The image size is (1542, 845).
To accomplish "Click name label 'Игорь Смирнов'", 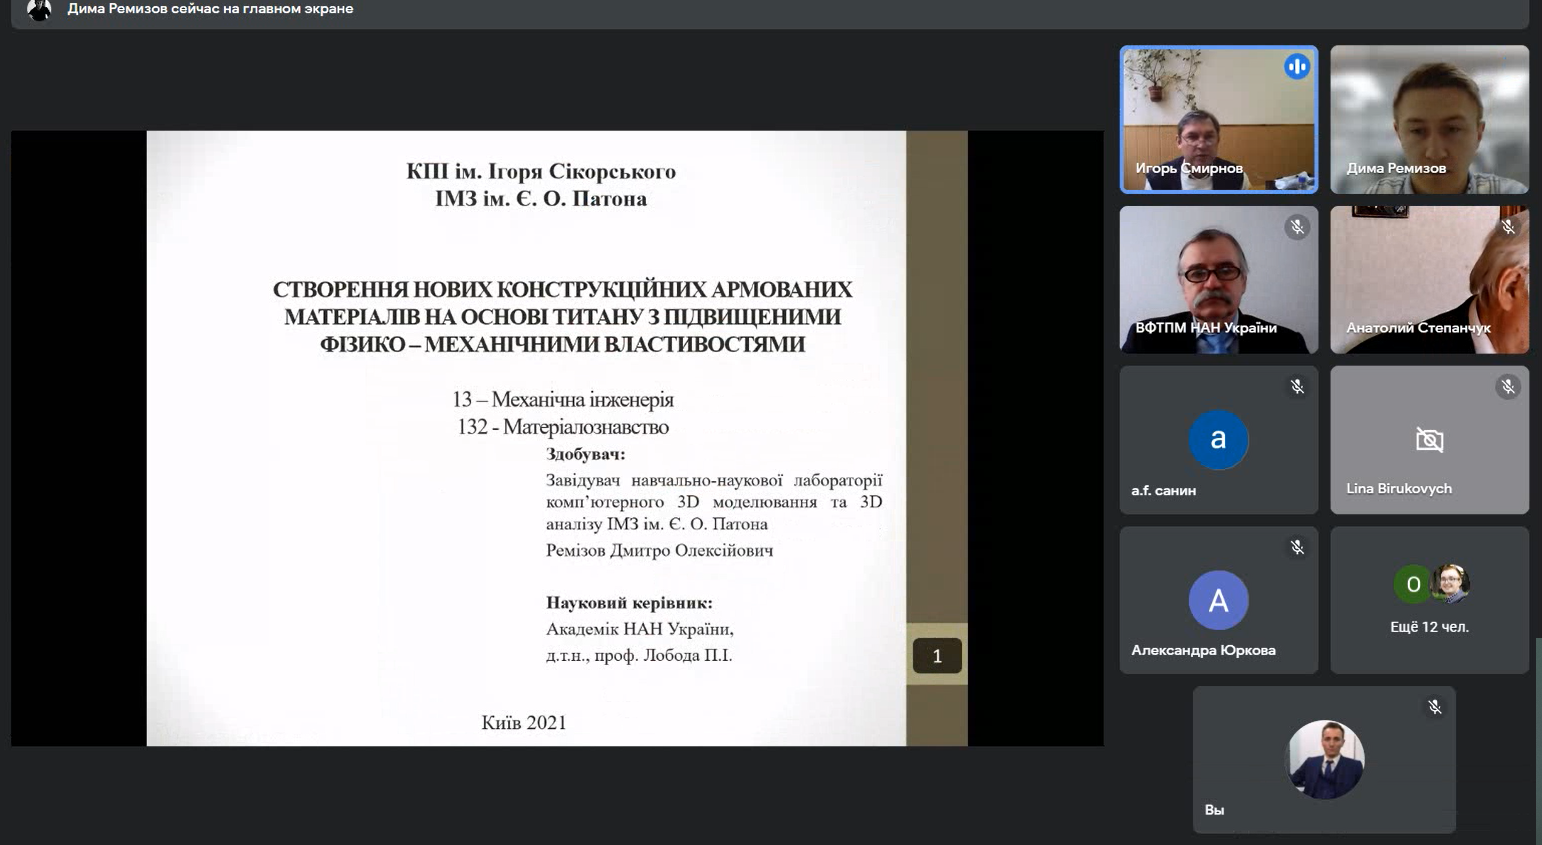I will pos(1189,168).
